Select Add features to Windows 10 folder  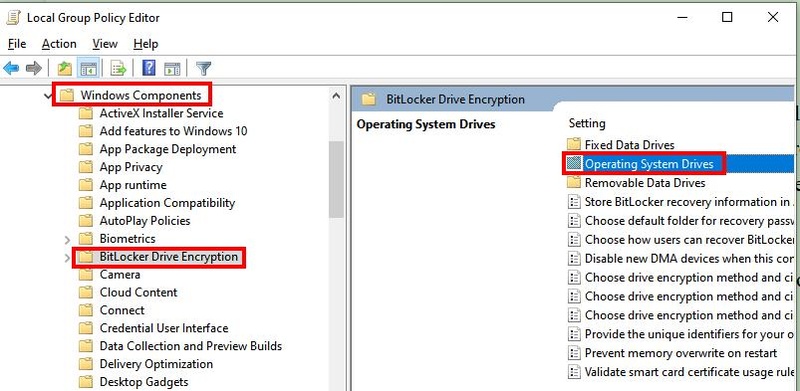(x=173, y=131)
